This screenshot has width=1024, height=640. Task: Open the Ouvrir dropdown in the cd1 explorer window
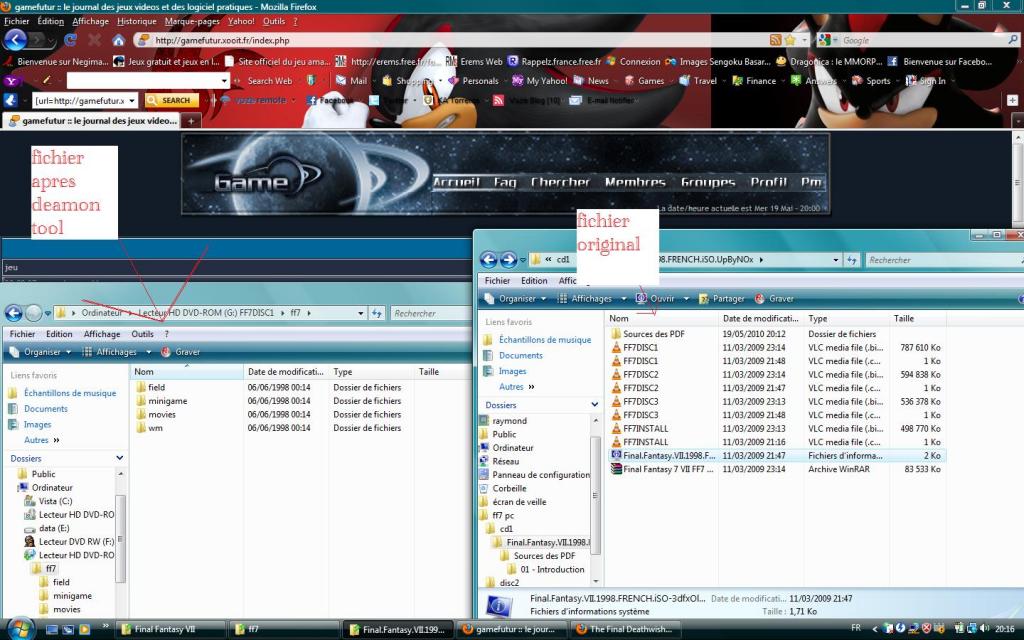point(686,298)
